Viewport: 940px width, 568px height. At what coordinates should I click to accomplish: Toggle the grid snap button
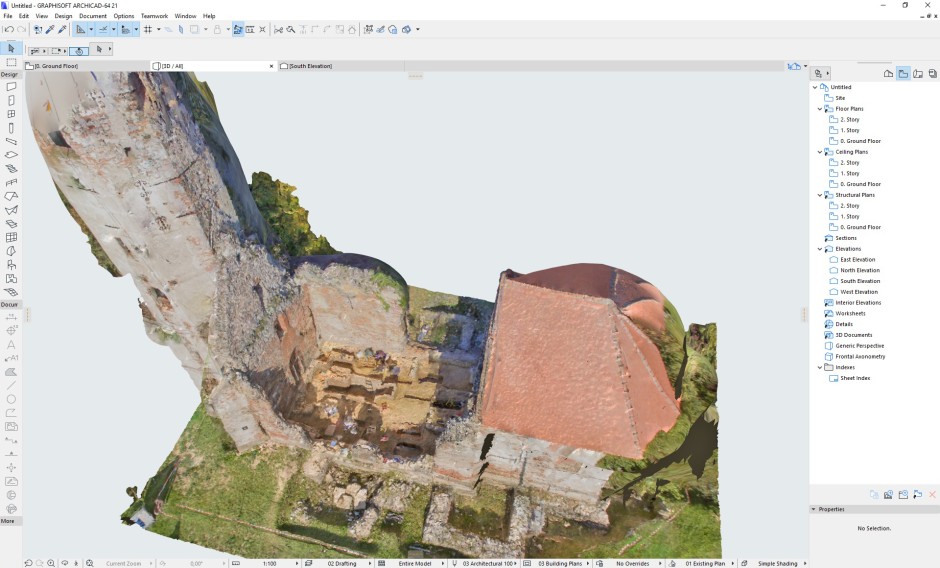pyautogui.click(x=147, y=30)
